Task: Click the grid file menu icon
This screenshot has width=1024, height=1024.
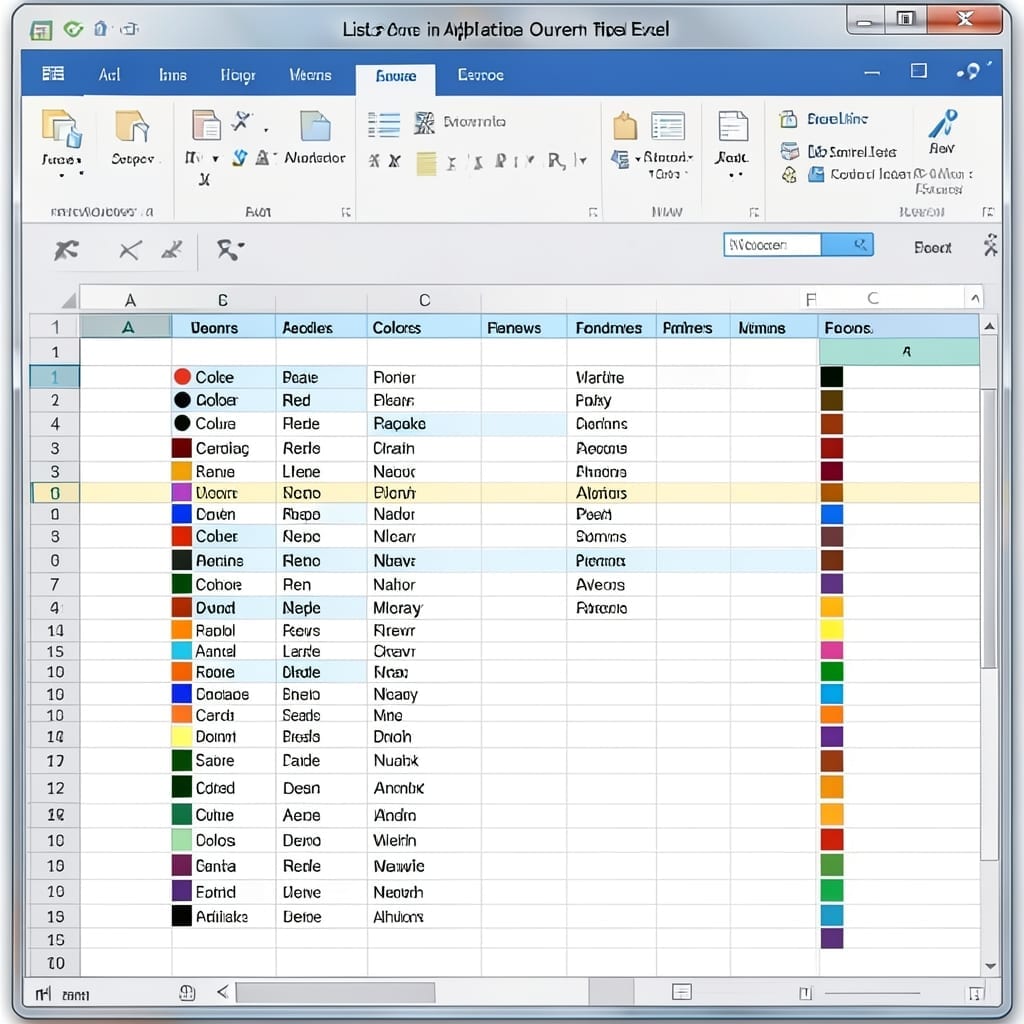Action: coord(53,73)
